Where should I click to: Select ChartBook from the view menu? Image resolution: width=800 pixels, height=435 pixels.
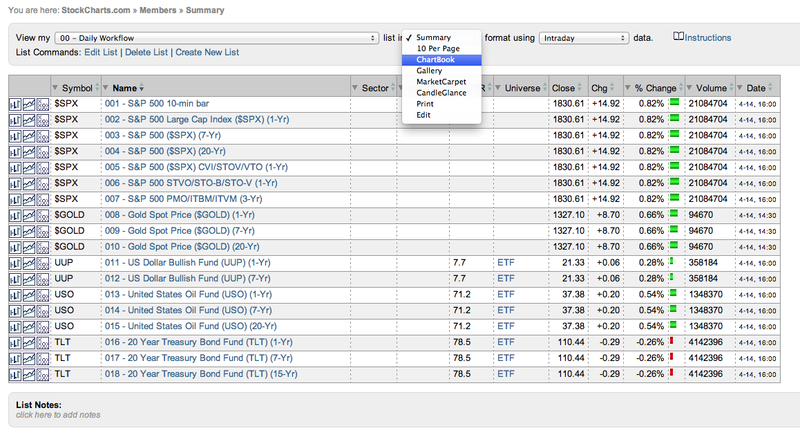[441, 60]
